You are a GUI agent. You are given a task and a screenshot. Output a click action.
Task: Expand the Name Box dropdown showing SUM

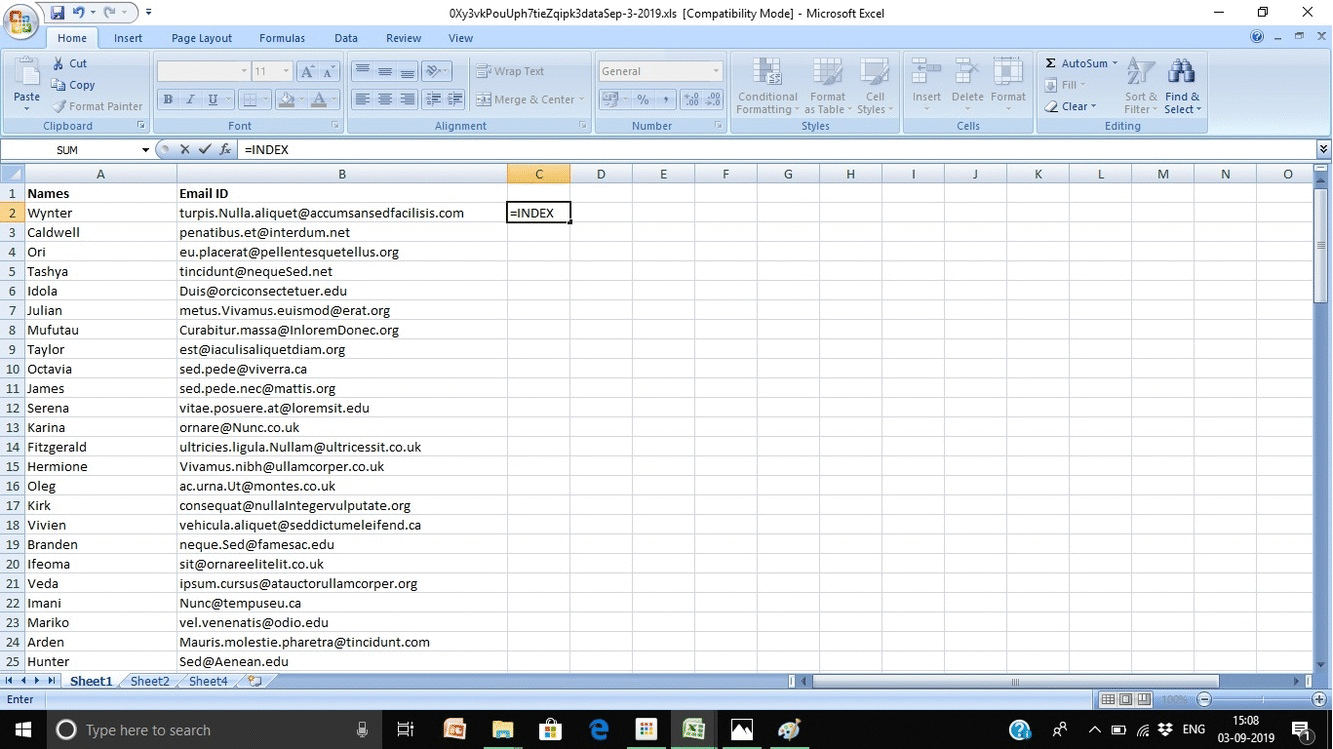[145, 150]
